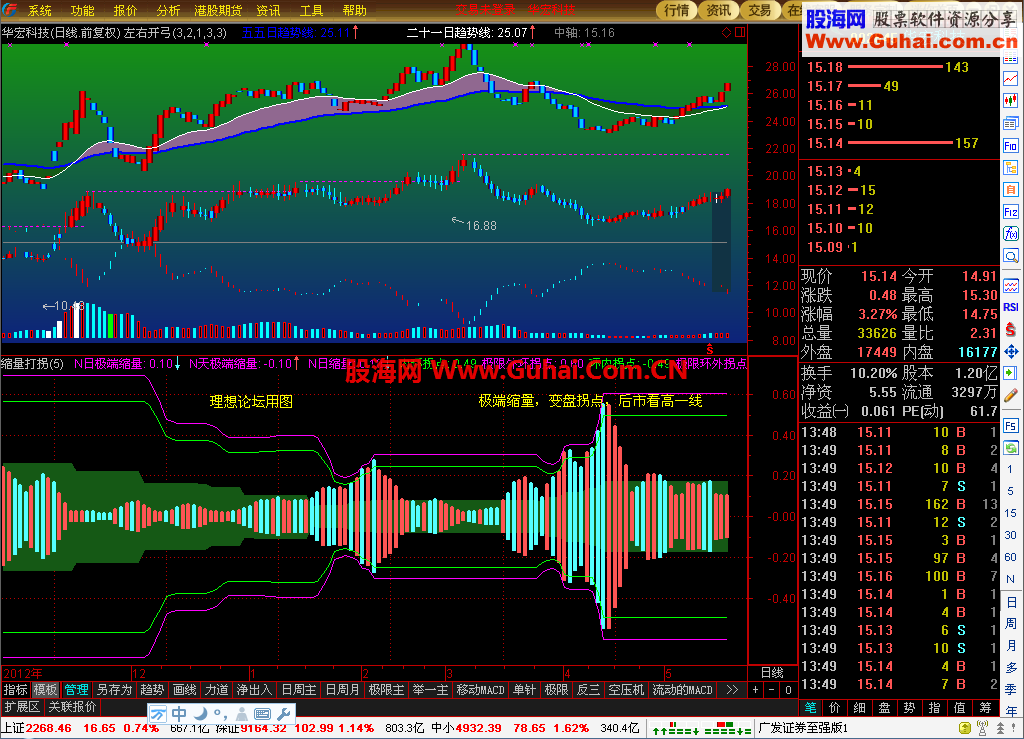
Task: Select the 移动MACD indicator tab
Action: pos(480,690)
